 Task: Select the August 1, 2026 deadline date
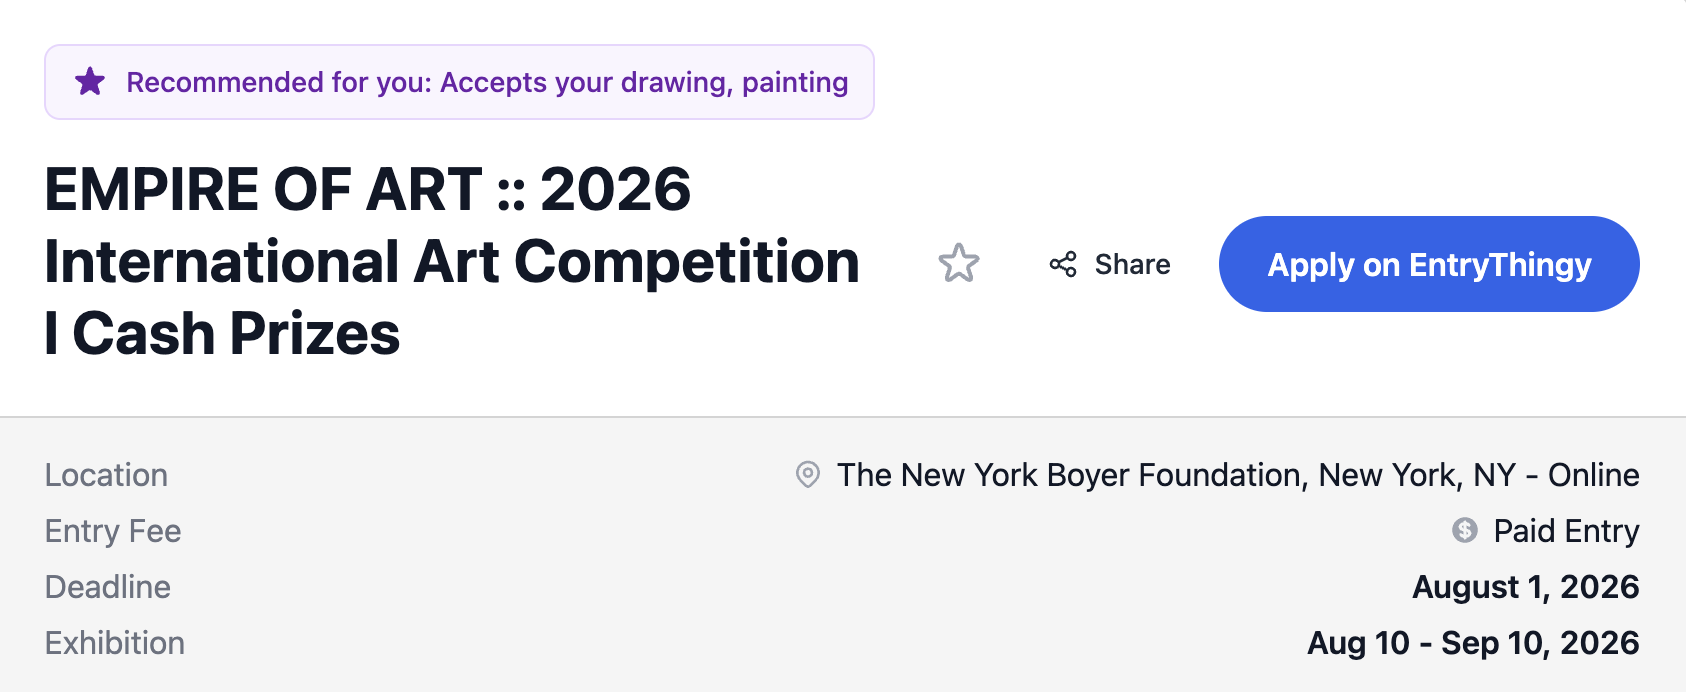pyautogui.click(x=1525, y=587)
